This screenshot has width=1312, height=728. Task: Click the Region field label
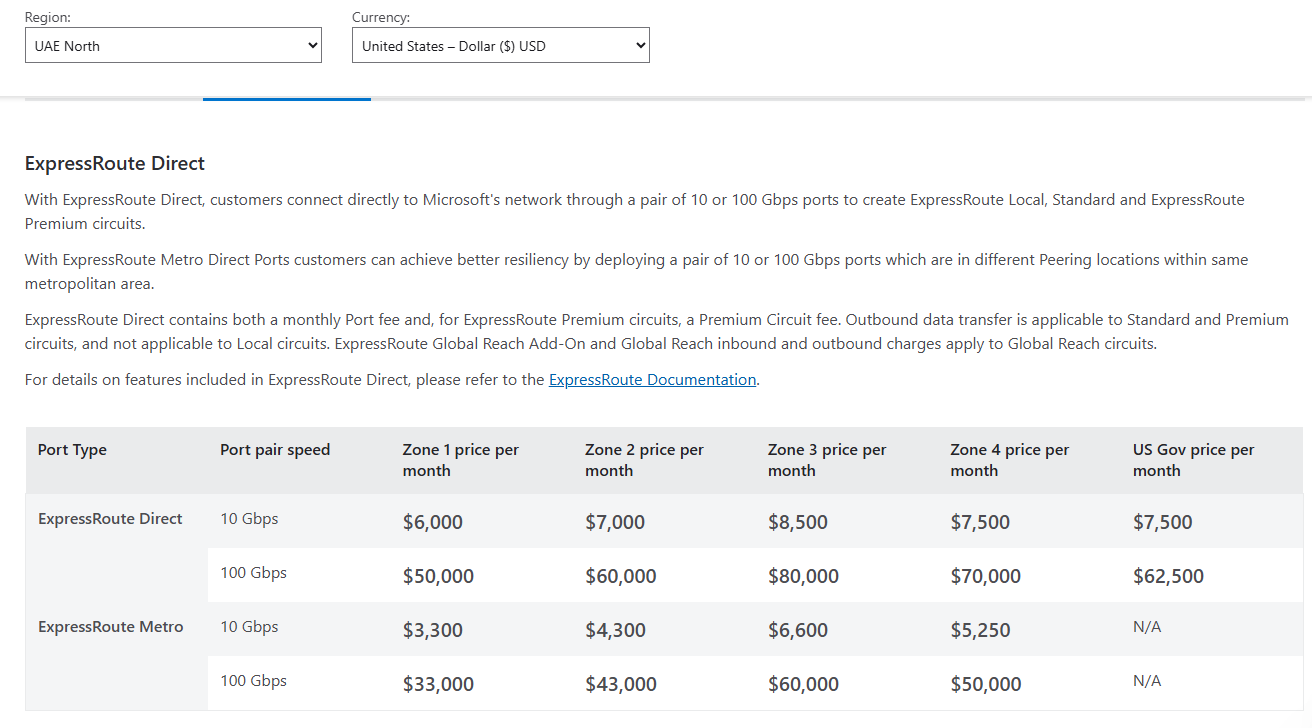tap(48, 17)
